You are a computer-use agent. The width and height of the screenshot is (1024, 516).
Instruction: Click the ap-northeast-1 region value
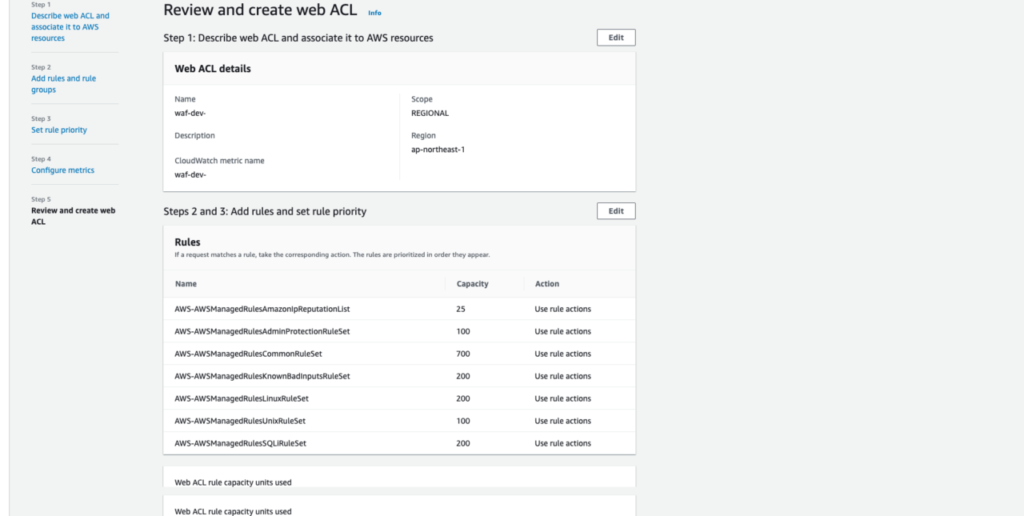(x=438, y=150)
